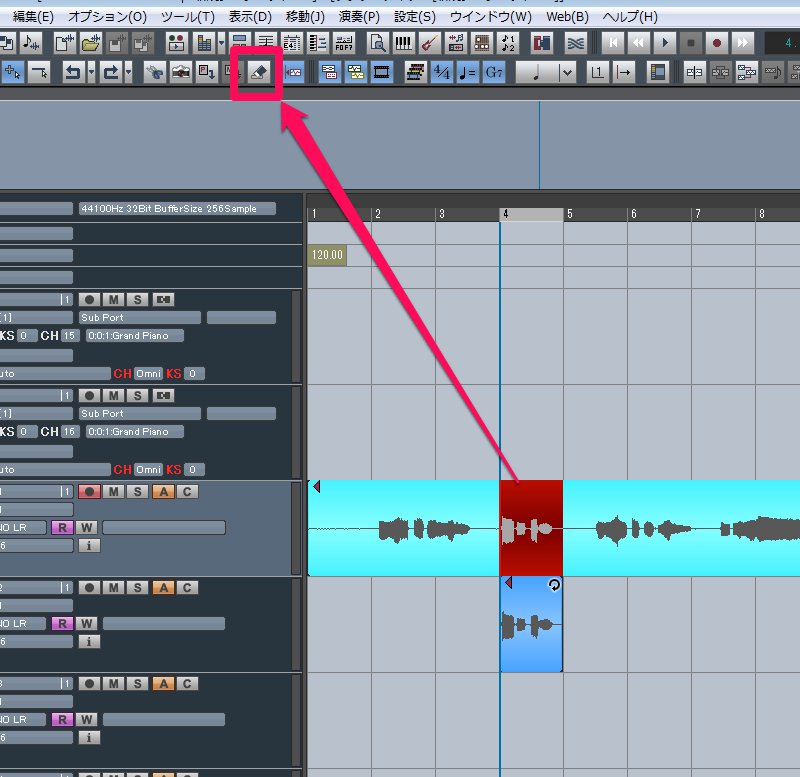Open the redo history dropdown arrow
The image size is (800, 777).
[129, 72]
